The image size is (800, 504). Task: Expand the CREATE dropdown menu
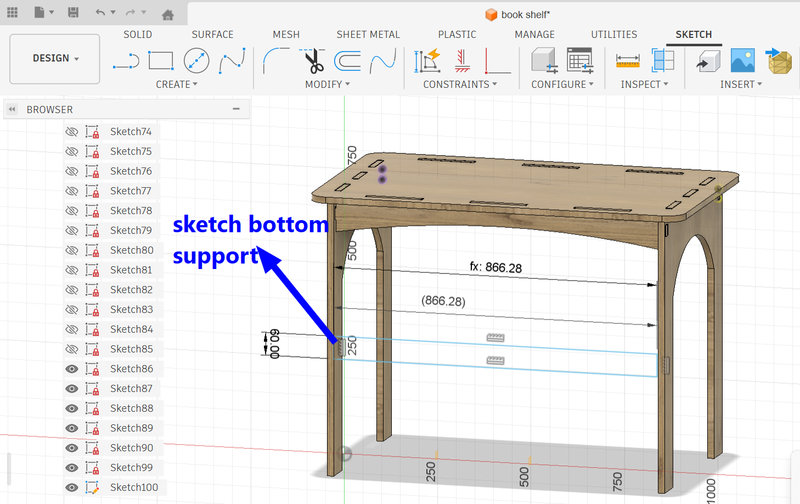[177, 84]
